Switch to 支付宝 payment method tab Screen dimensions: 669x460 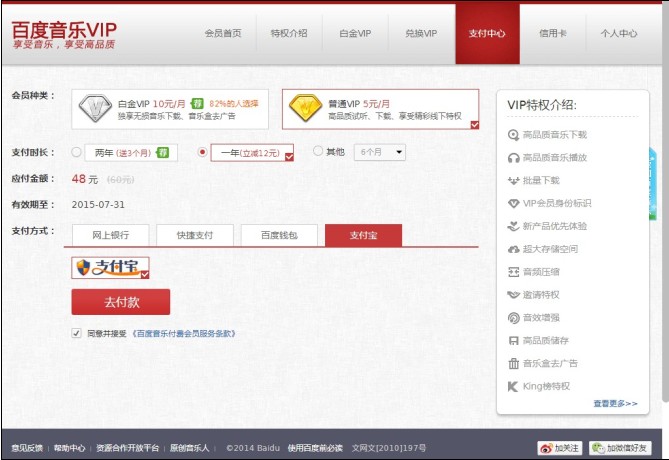click(x=364, y=235)
